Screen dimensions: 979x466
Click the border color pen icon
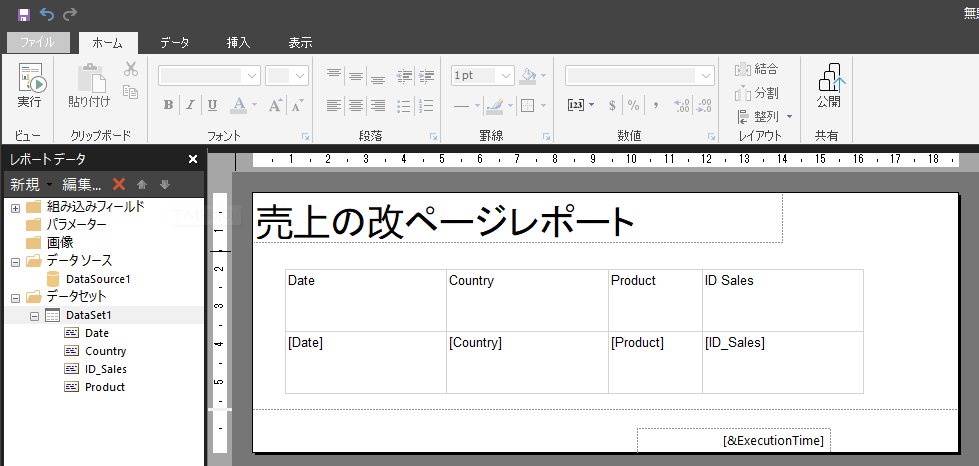494,106
